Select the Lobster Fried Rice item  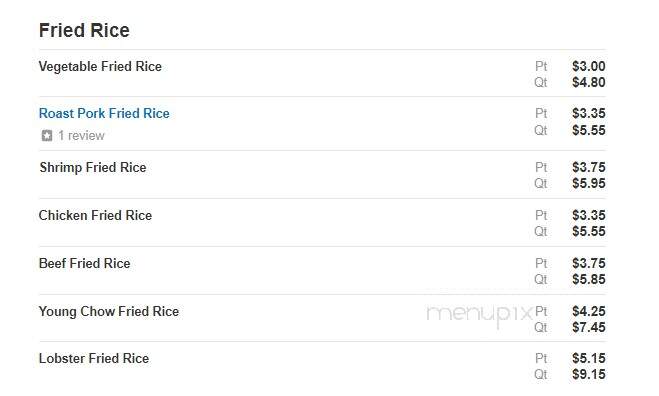pyautogui.click(x=94, y=359)
